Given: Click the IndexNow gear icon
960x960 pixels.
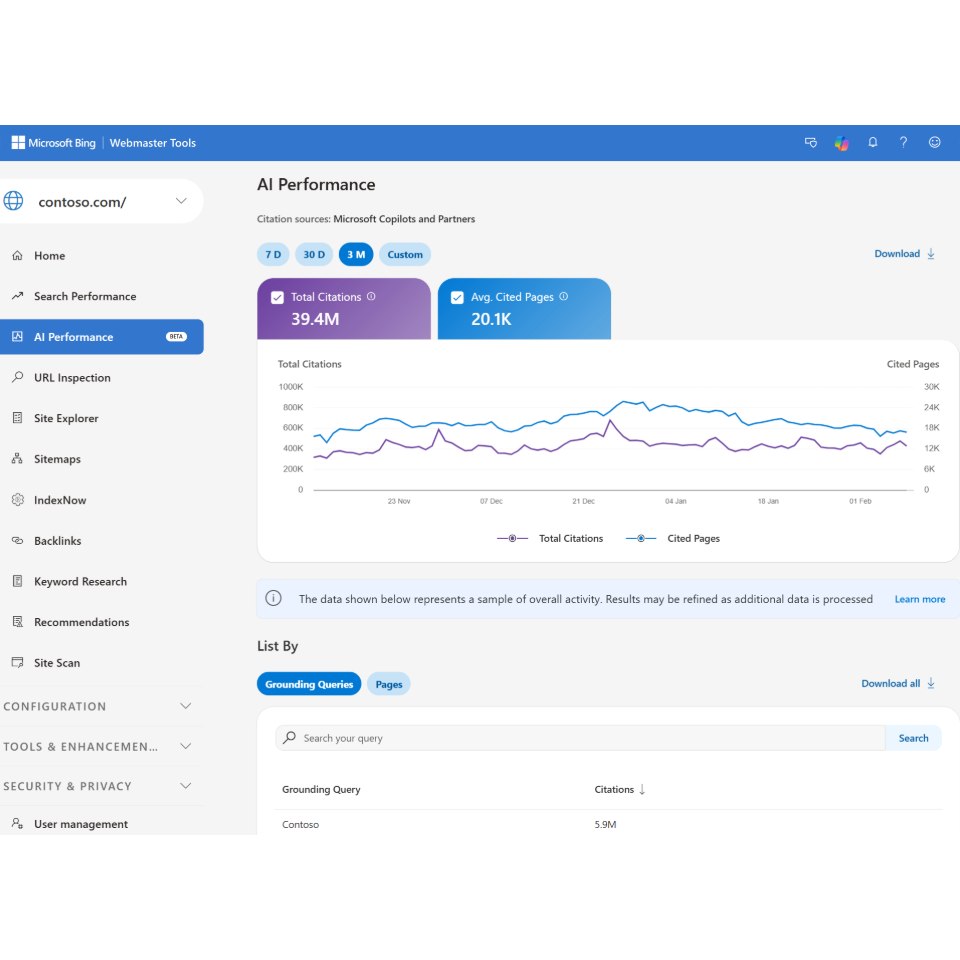Looking at the screenshot, I should point(18,500).
